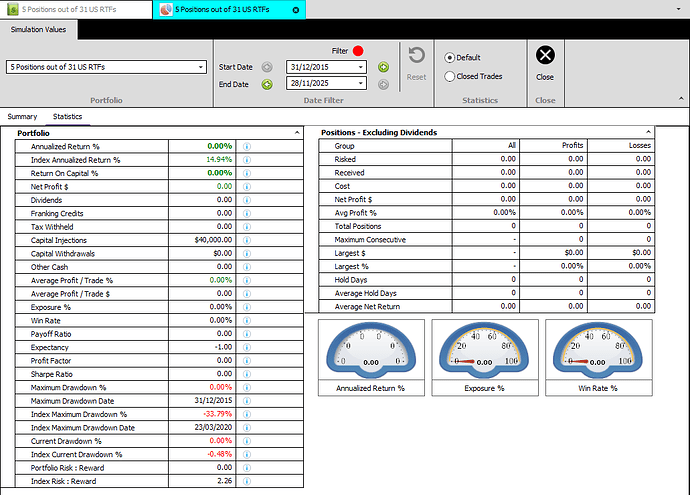Open the Portfolio selection dropdown

click(201, 67)
